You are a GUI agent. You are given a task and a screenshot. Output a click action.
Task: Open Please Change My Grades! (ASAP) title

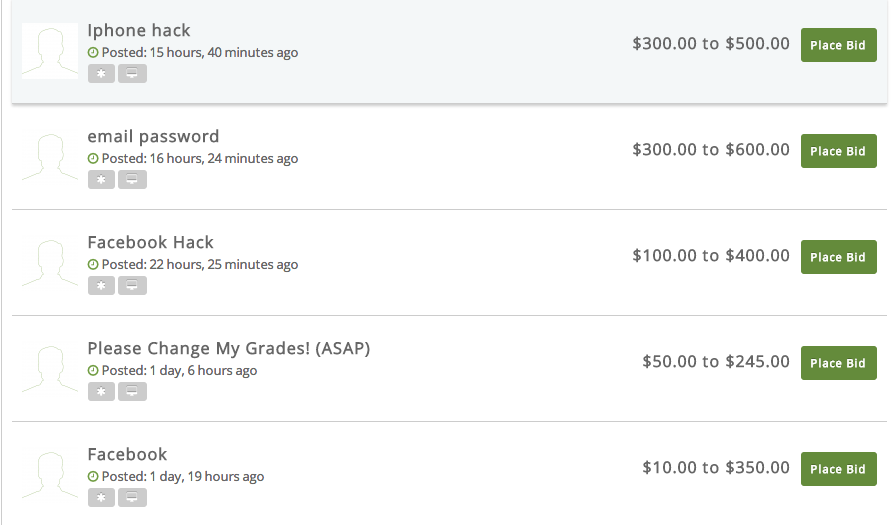[229, 348]
